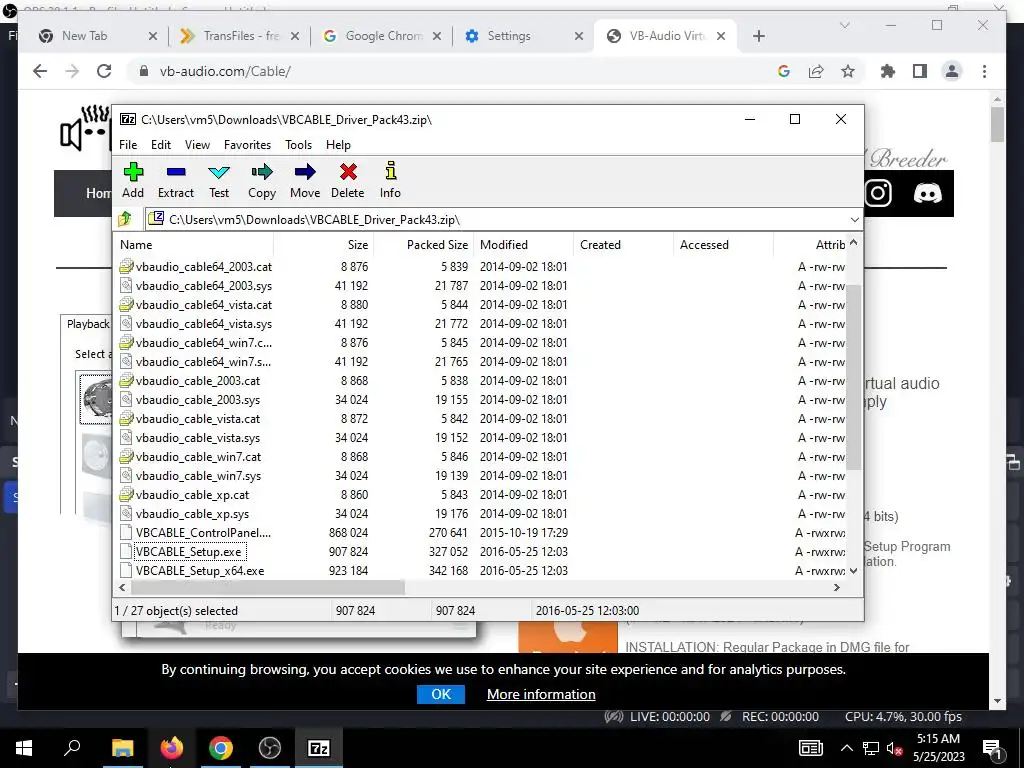
Task: Switch to the TransFiles tab
Action: 240,36
